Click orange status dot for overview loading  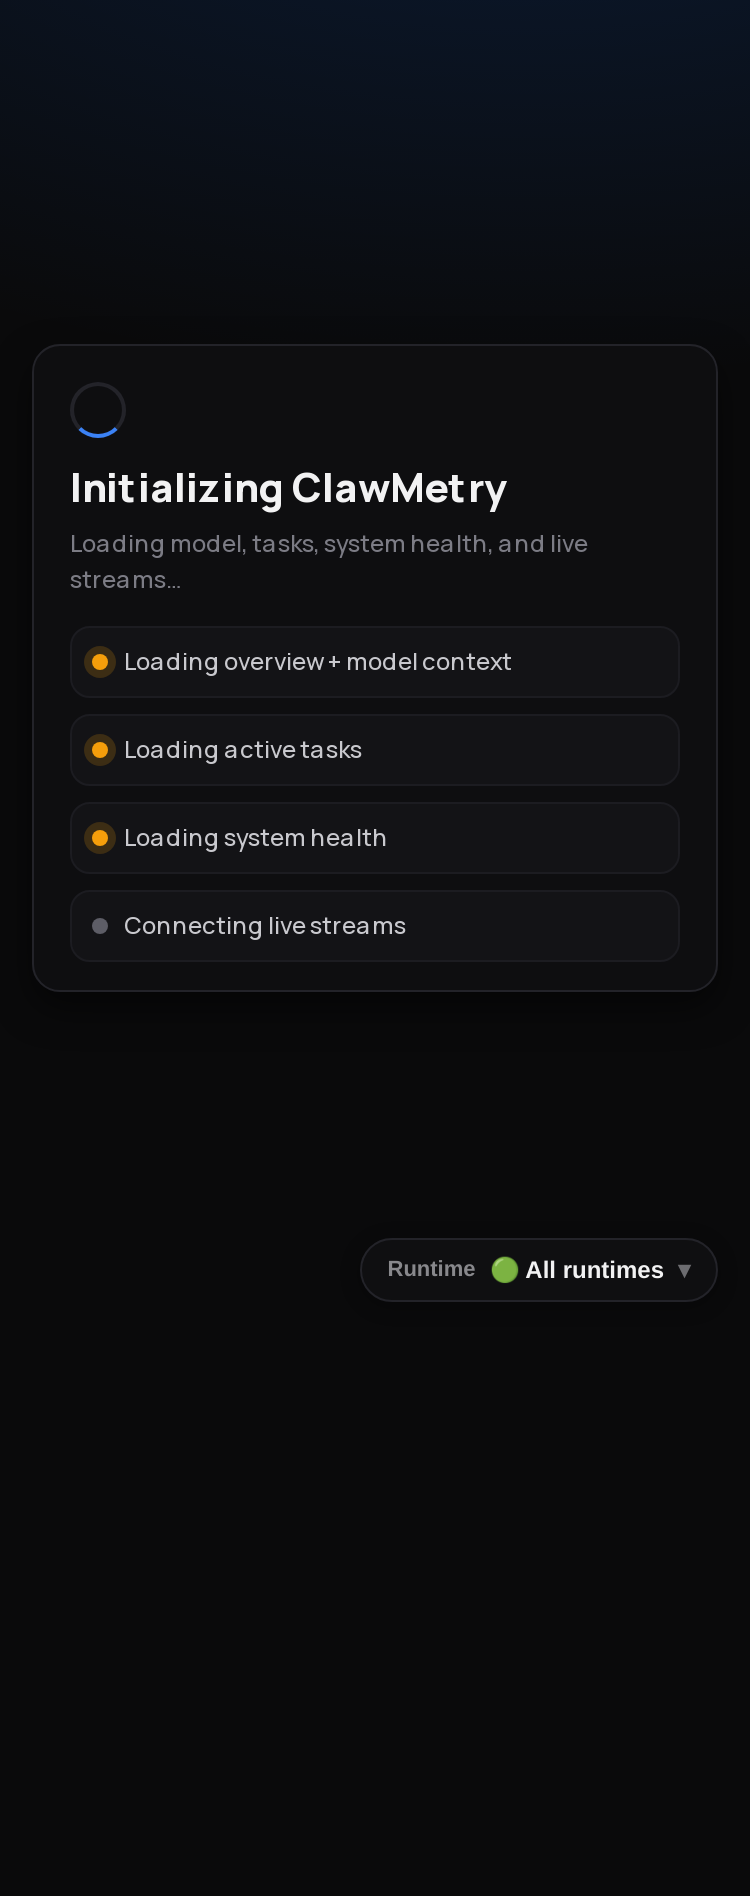tap(100, 662)
